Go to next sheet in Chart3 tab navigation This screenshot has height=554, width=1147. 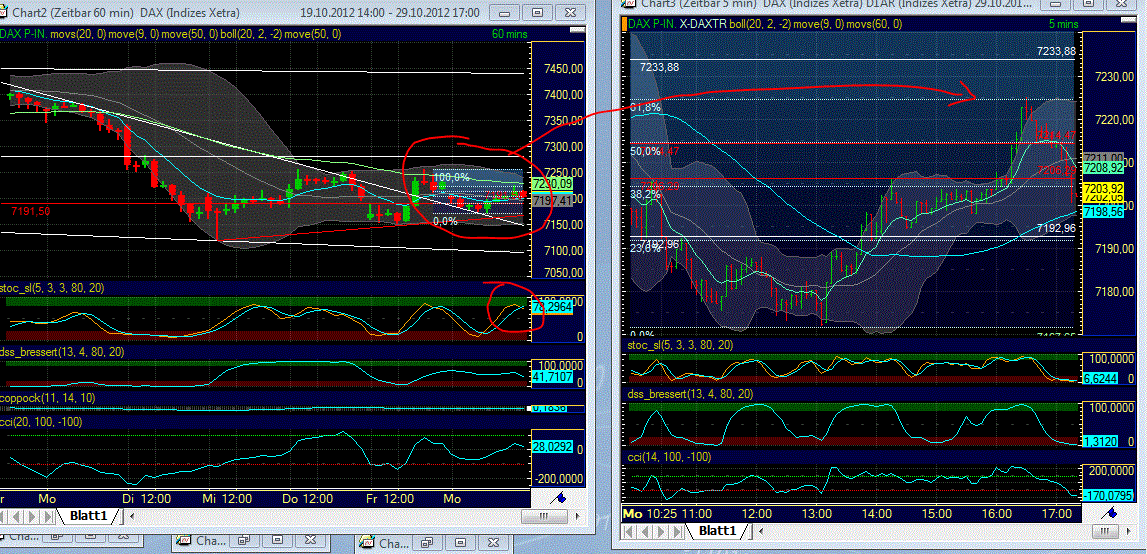(x=661, y=531)
